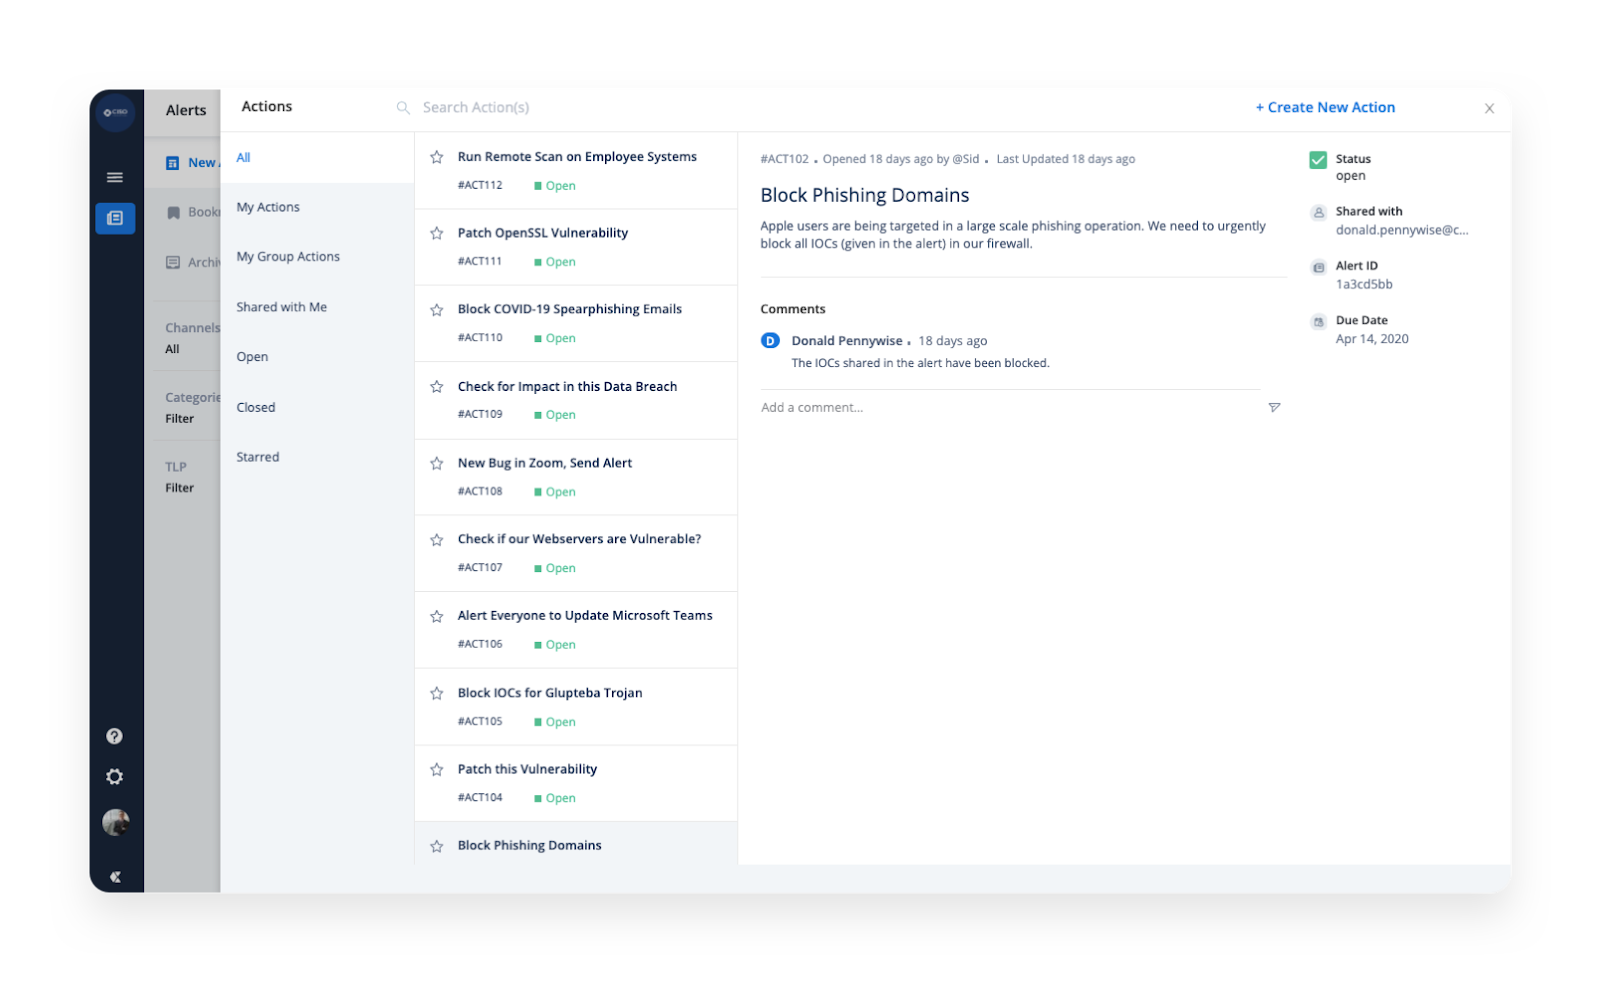Viewport: 1600px width, 982px height.
Task: Star the Block Phishing Domains row in the list
Action: click(437, 847)
